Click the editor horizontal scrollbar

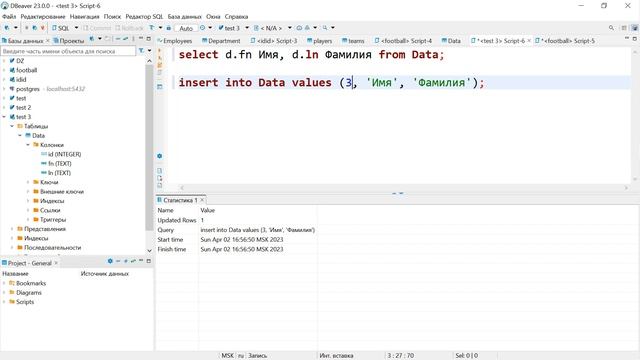tap(404, 188)
